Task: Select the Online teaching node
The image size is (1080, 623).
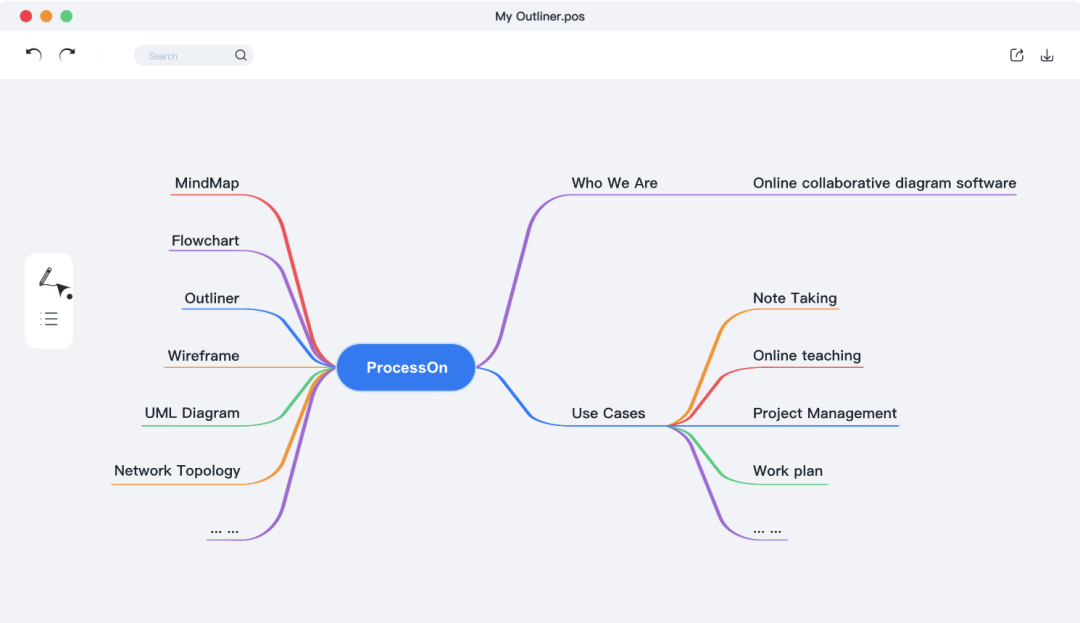Action: click(x=807, y=356)
